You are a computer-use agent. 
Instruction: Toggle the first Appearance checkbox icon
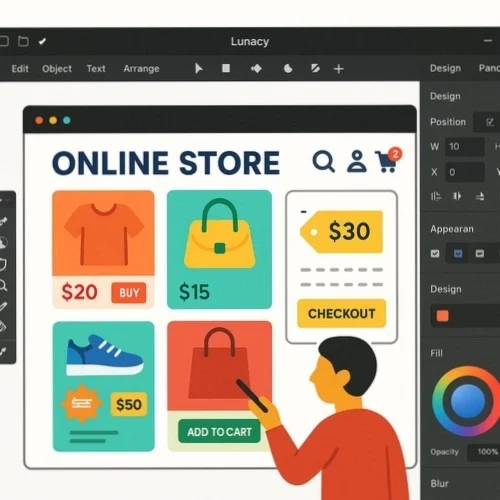(435, 254)
